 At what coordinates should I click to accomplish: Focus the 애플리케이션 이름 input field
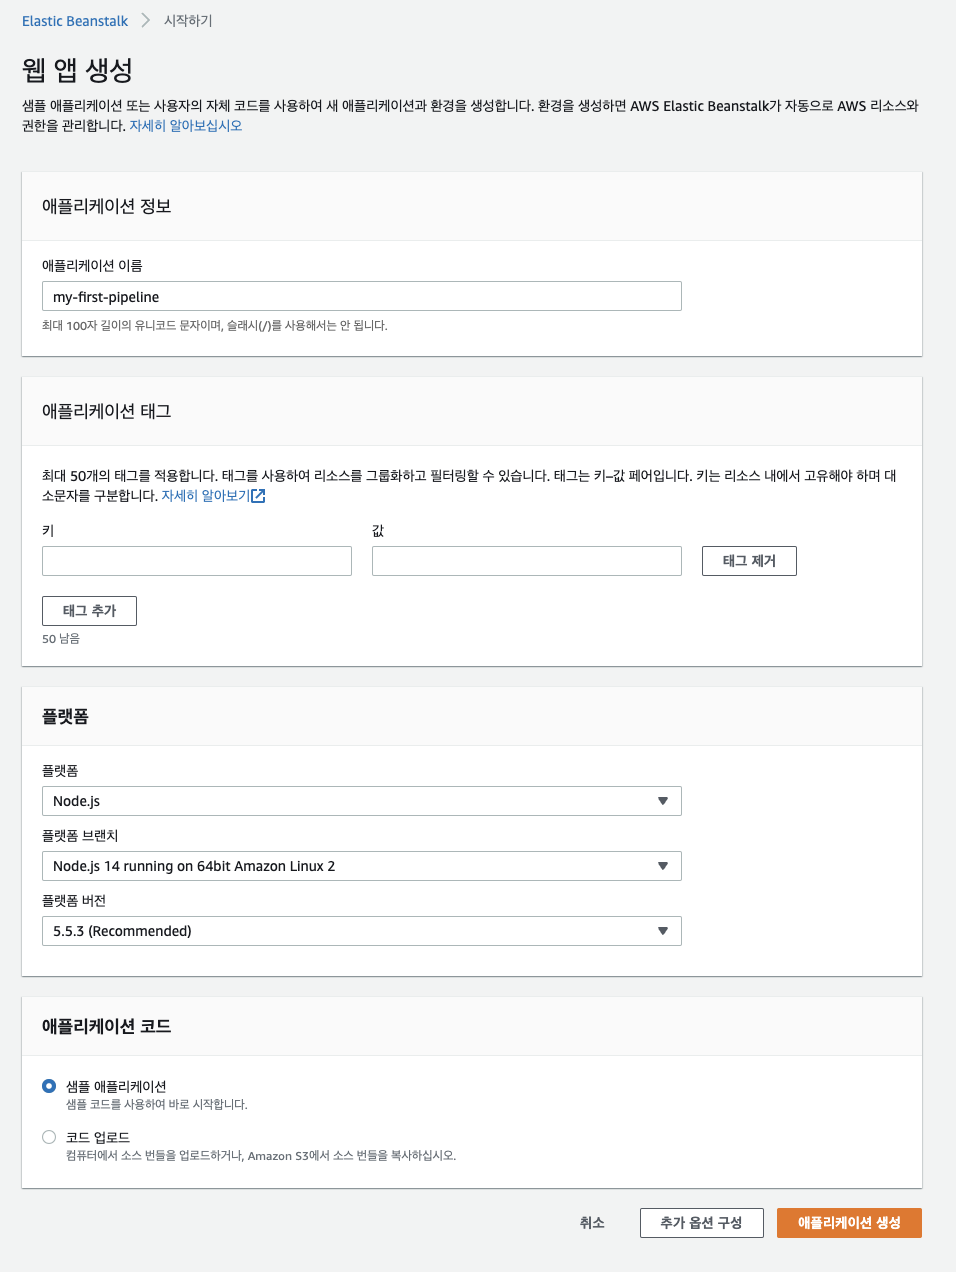(362, 296)
